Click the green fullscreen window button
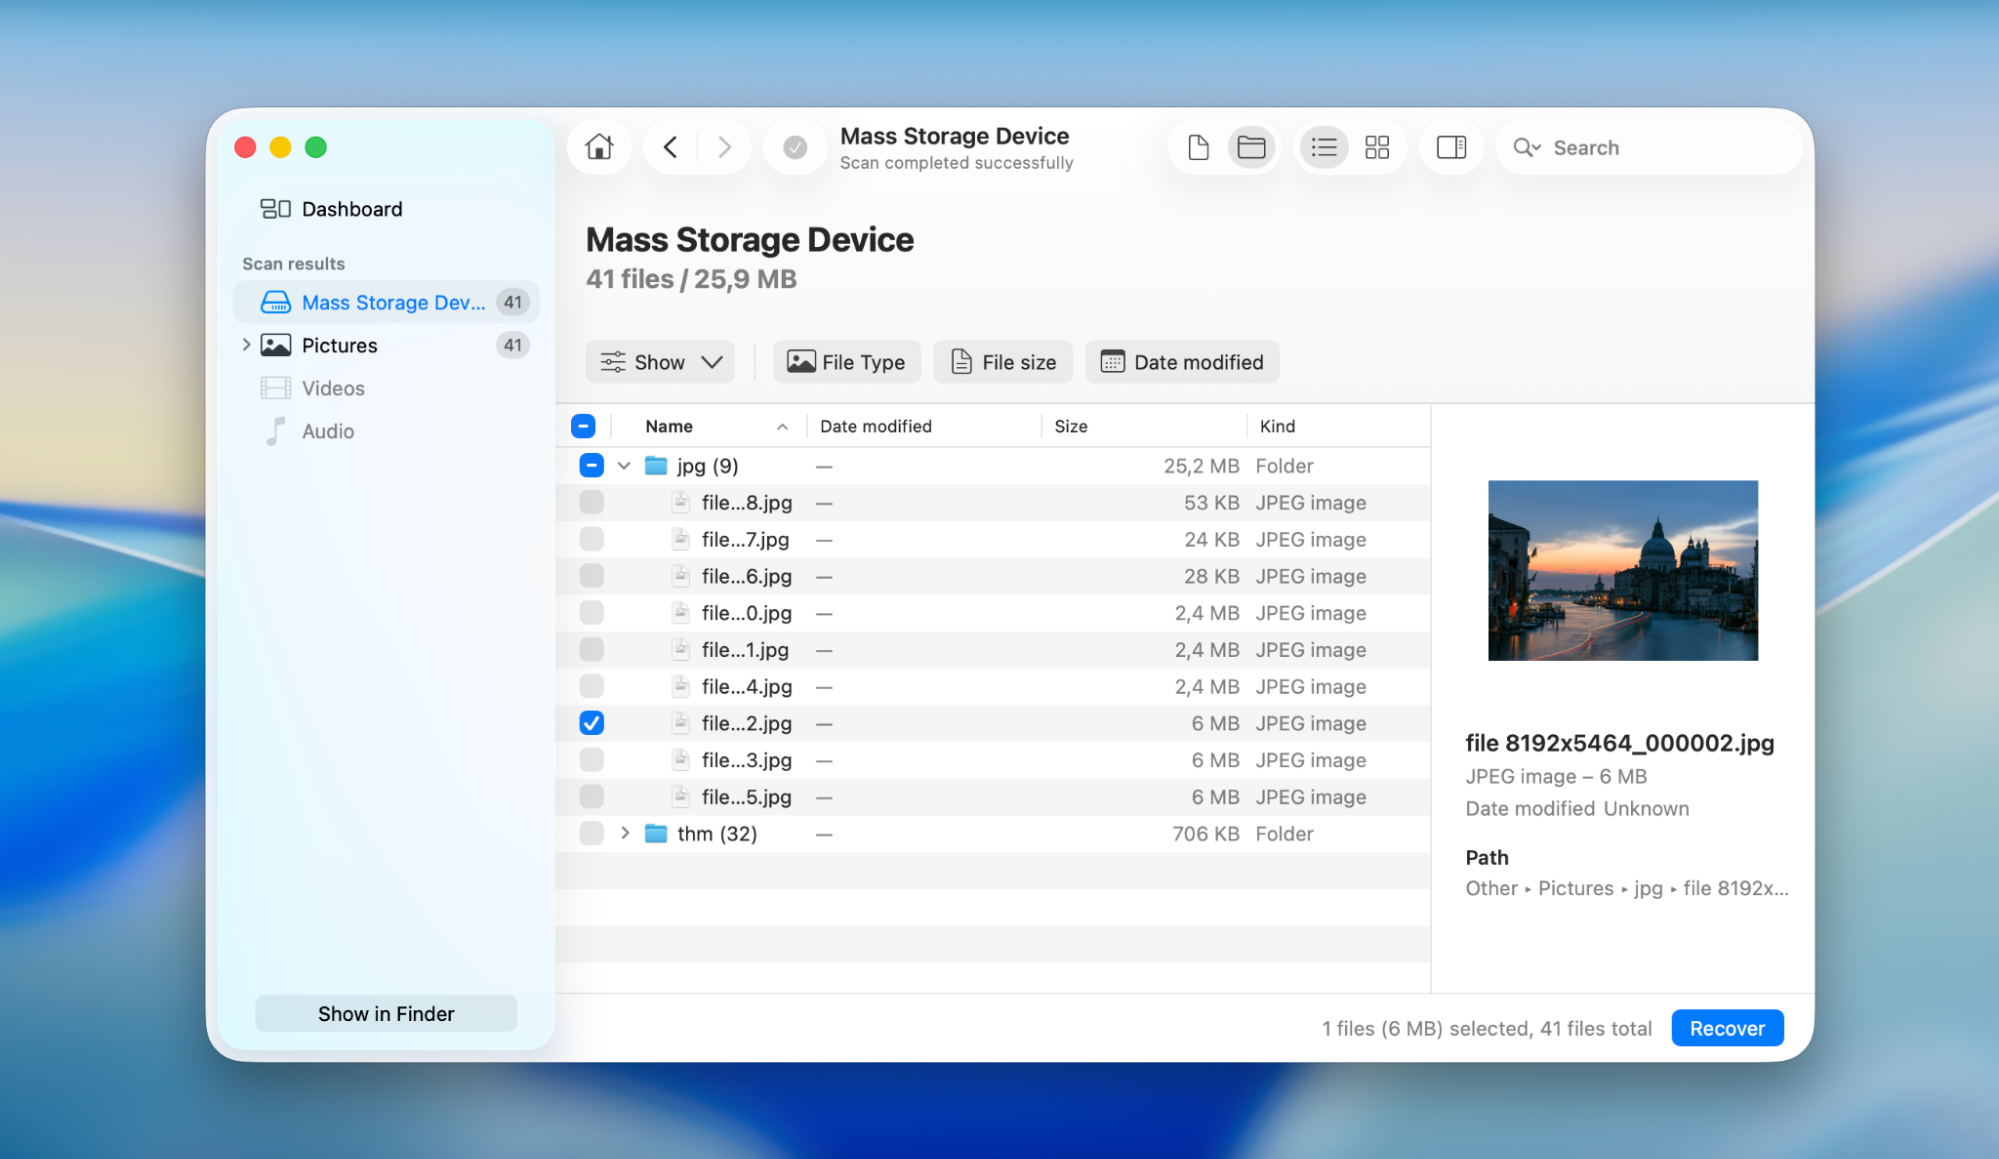Image resolution: width=1999 pixels, height=1159 pixels. (316, 148)
